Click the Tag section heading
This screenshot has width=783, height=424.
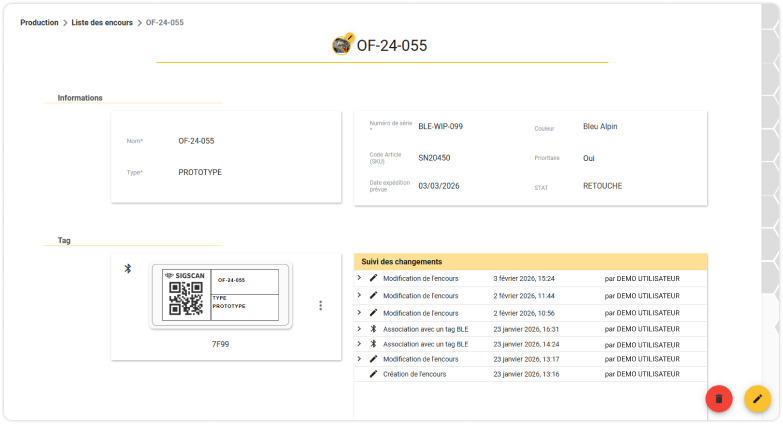pyautogui.click(x=64, y=240)
